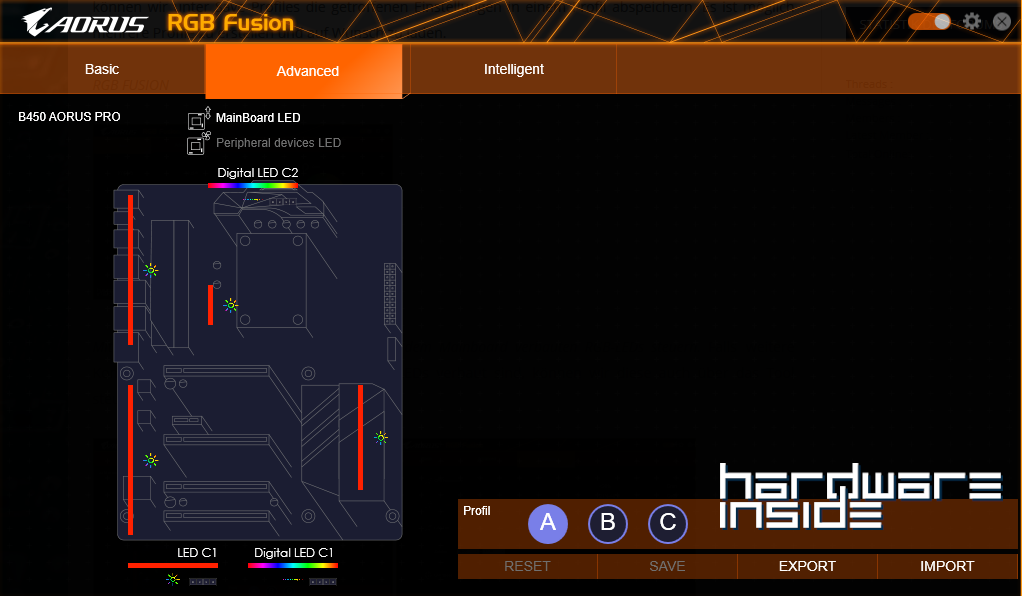Select the red LED bar along the audio section
This screenshot has height=596, width=1022.
coord(130,460)
